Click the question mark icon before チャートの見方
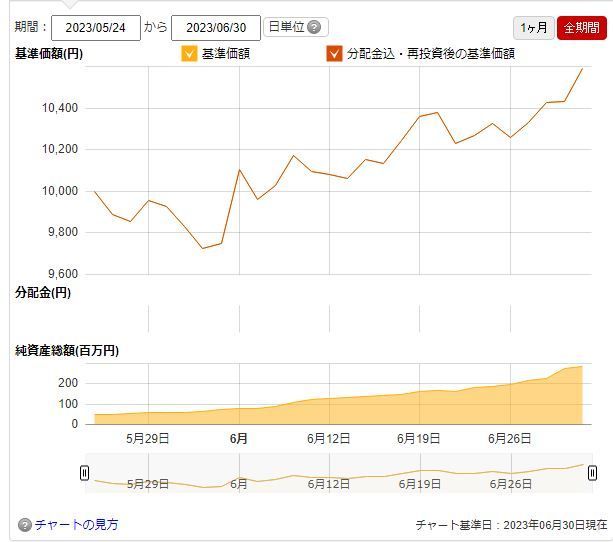613x542 pixels. (x=25, y=524)
